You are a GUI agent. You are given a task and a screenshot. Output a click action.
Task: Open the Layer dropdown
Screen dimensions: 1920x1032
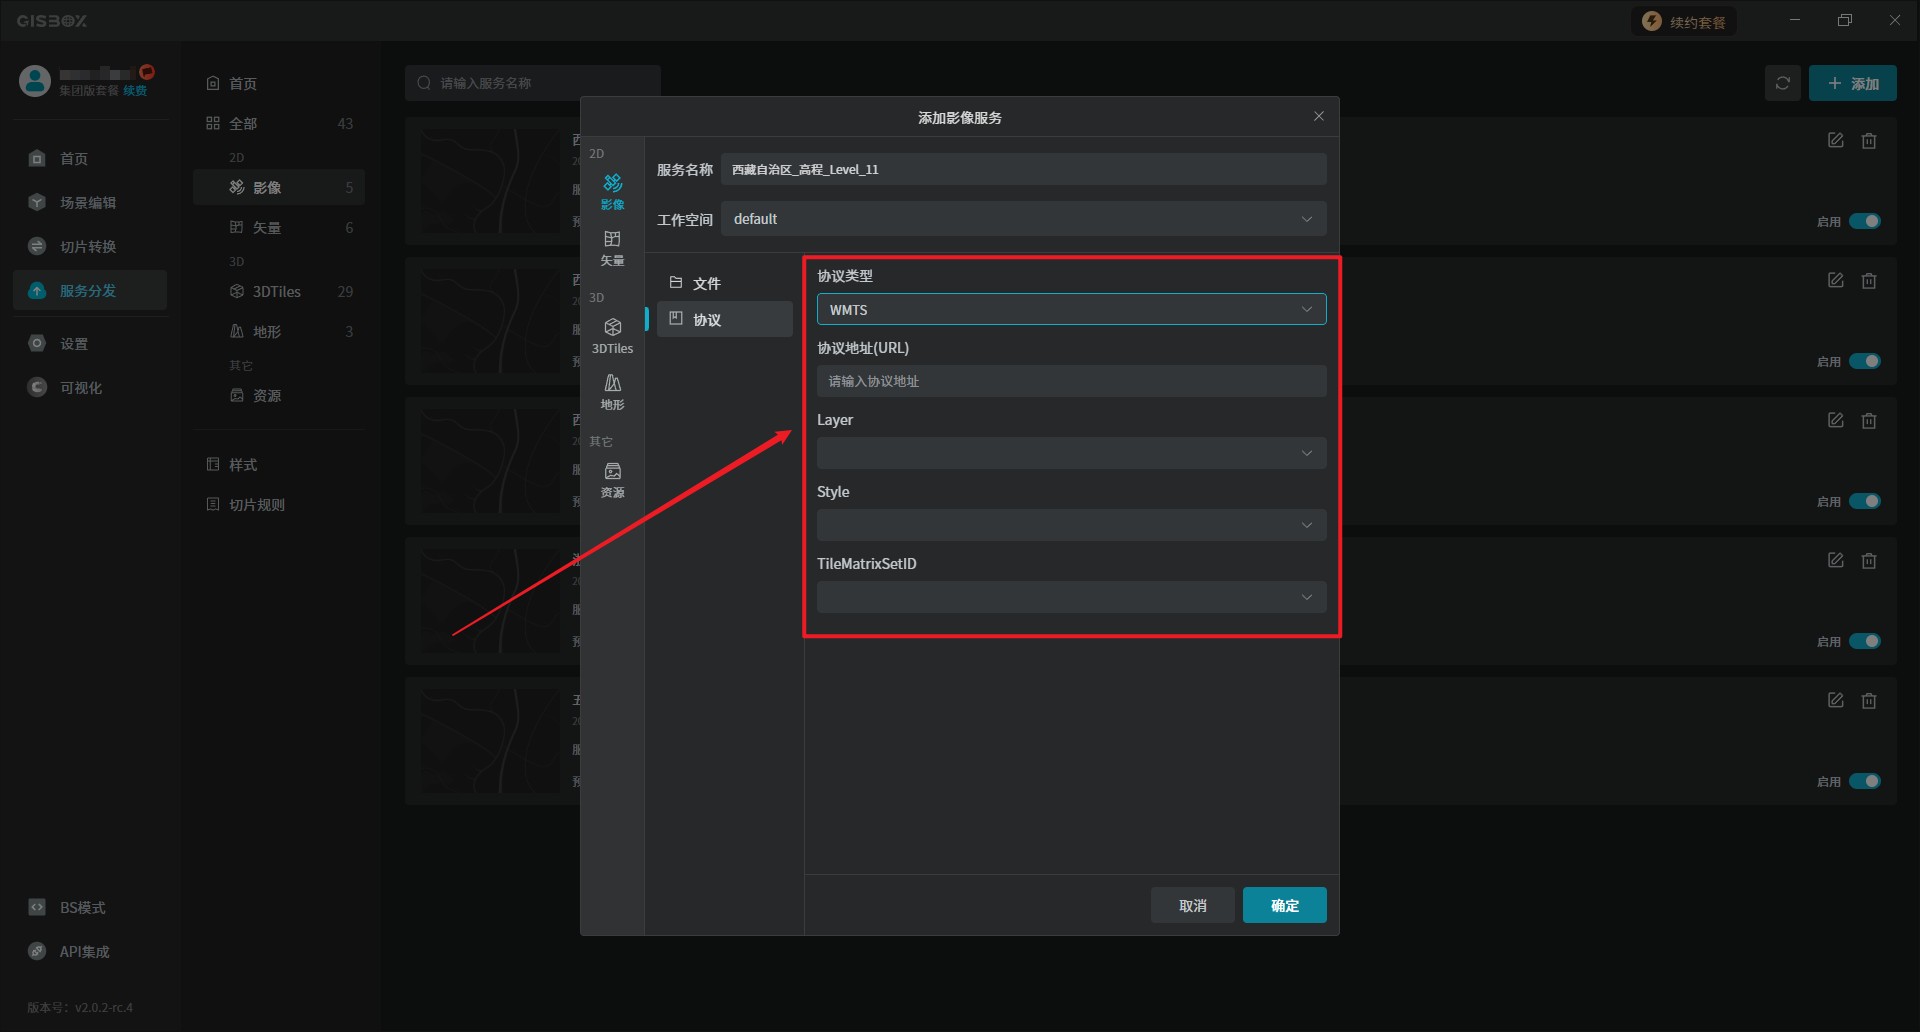click(1071, 453)
